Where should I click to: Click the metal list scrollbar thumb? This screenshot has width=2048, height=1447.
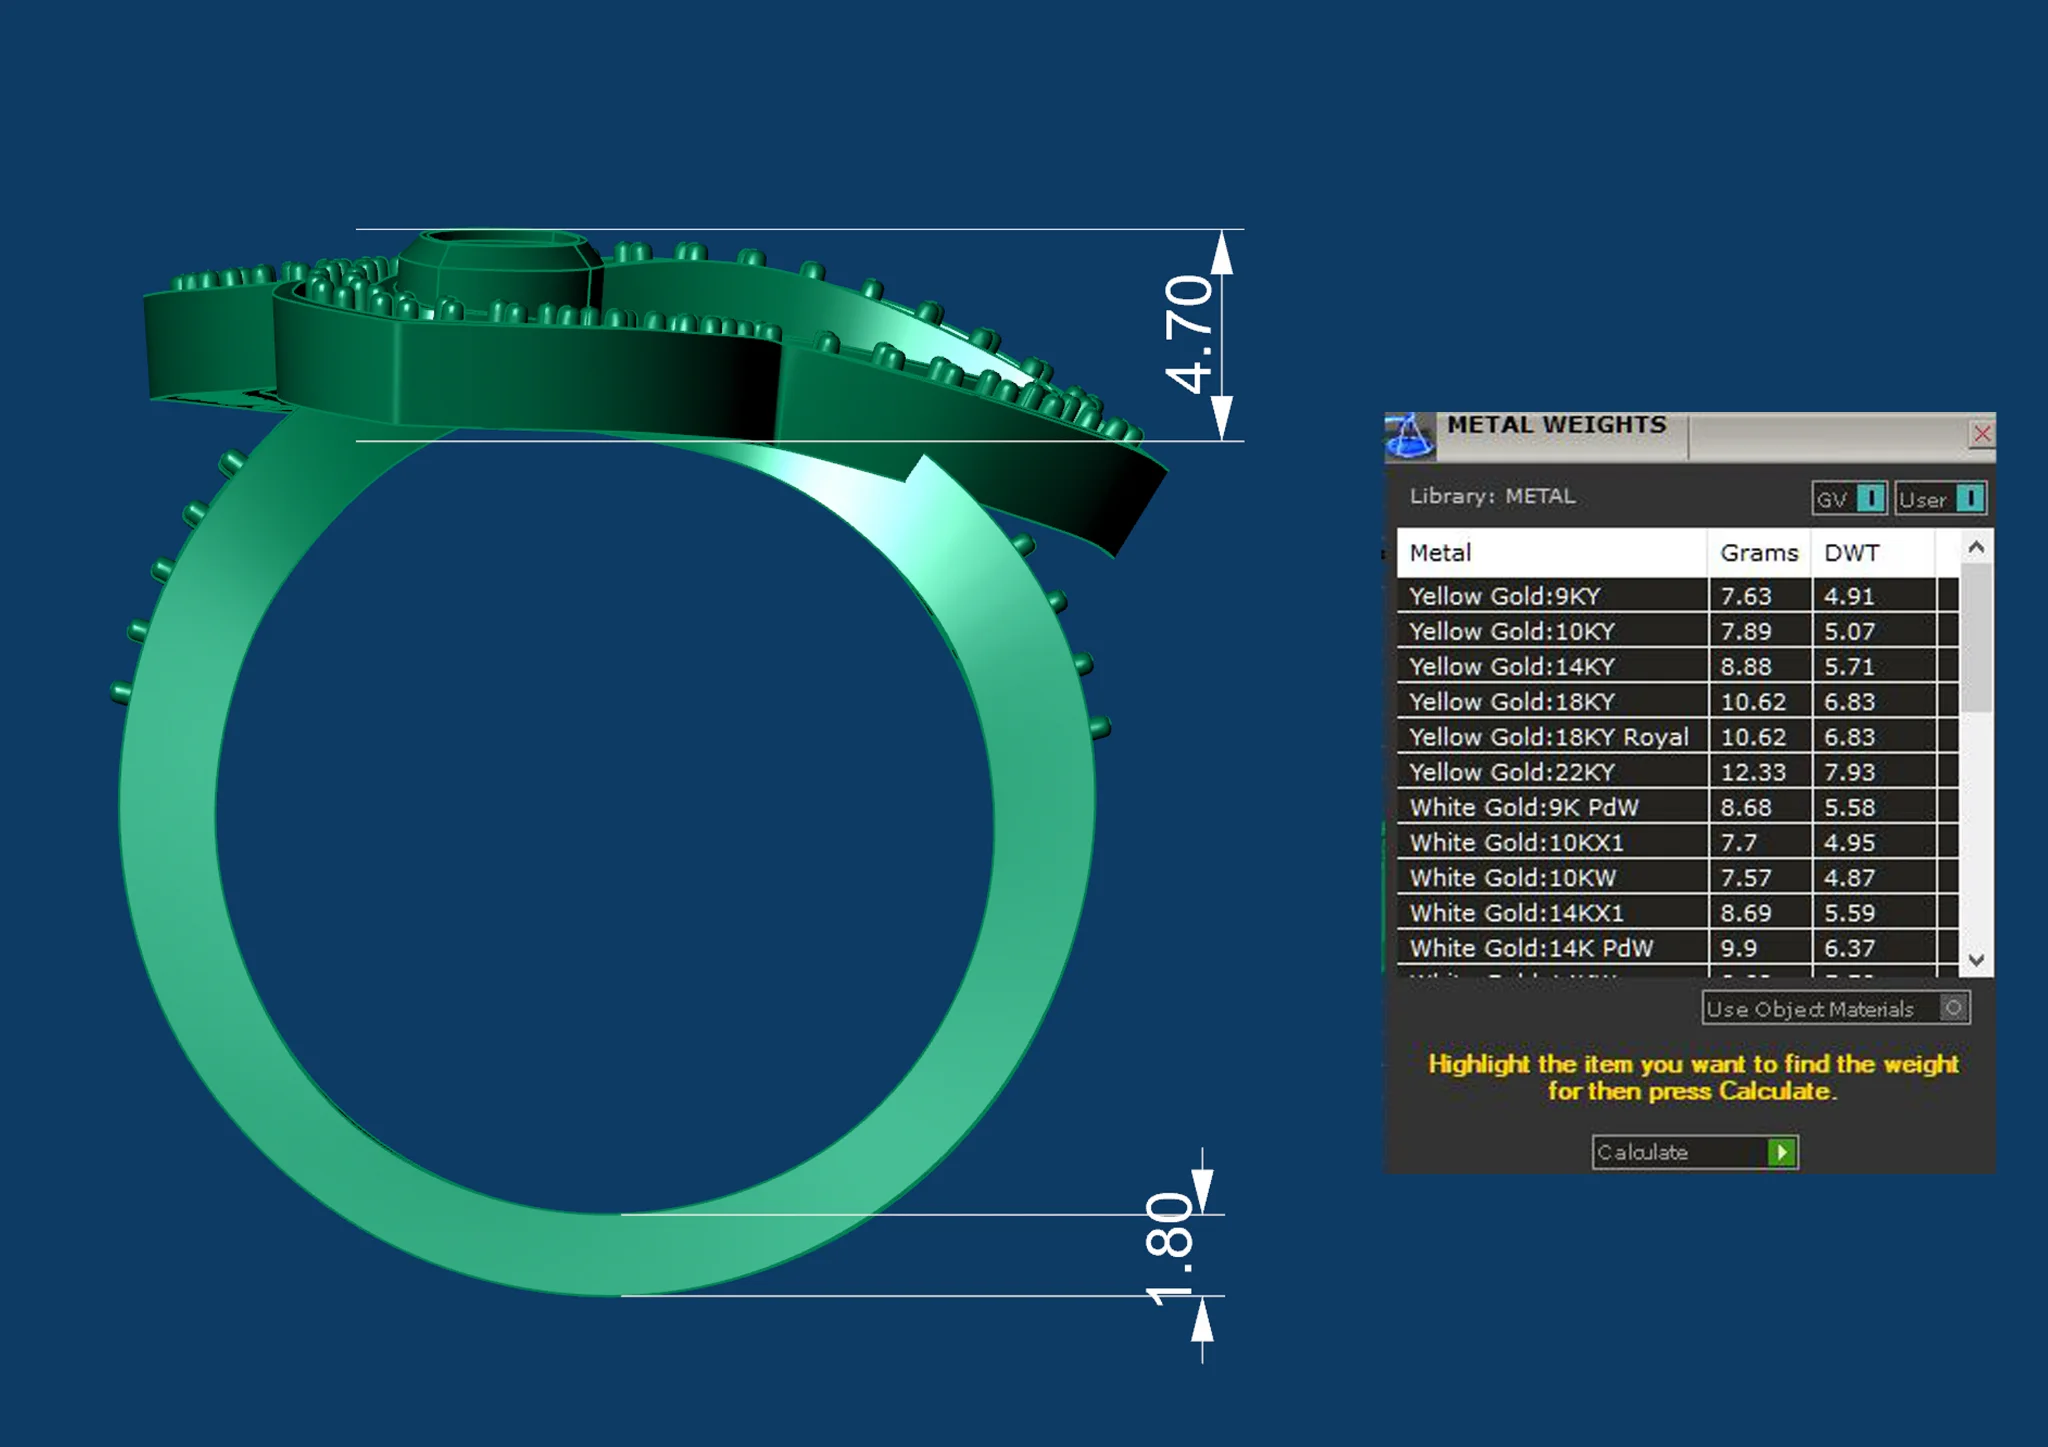(x=1975, y=638)
